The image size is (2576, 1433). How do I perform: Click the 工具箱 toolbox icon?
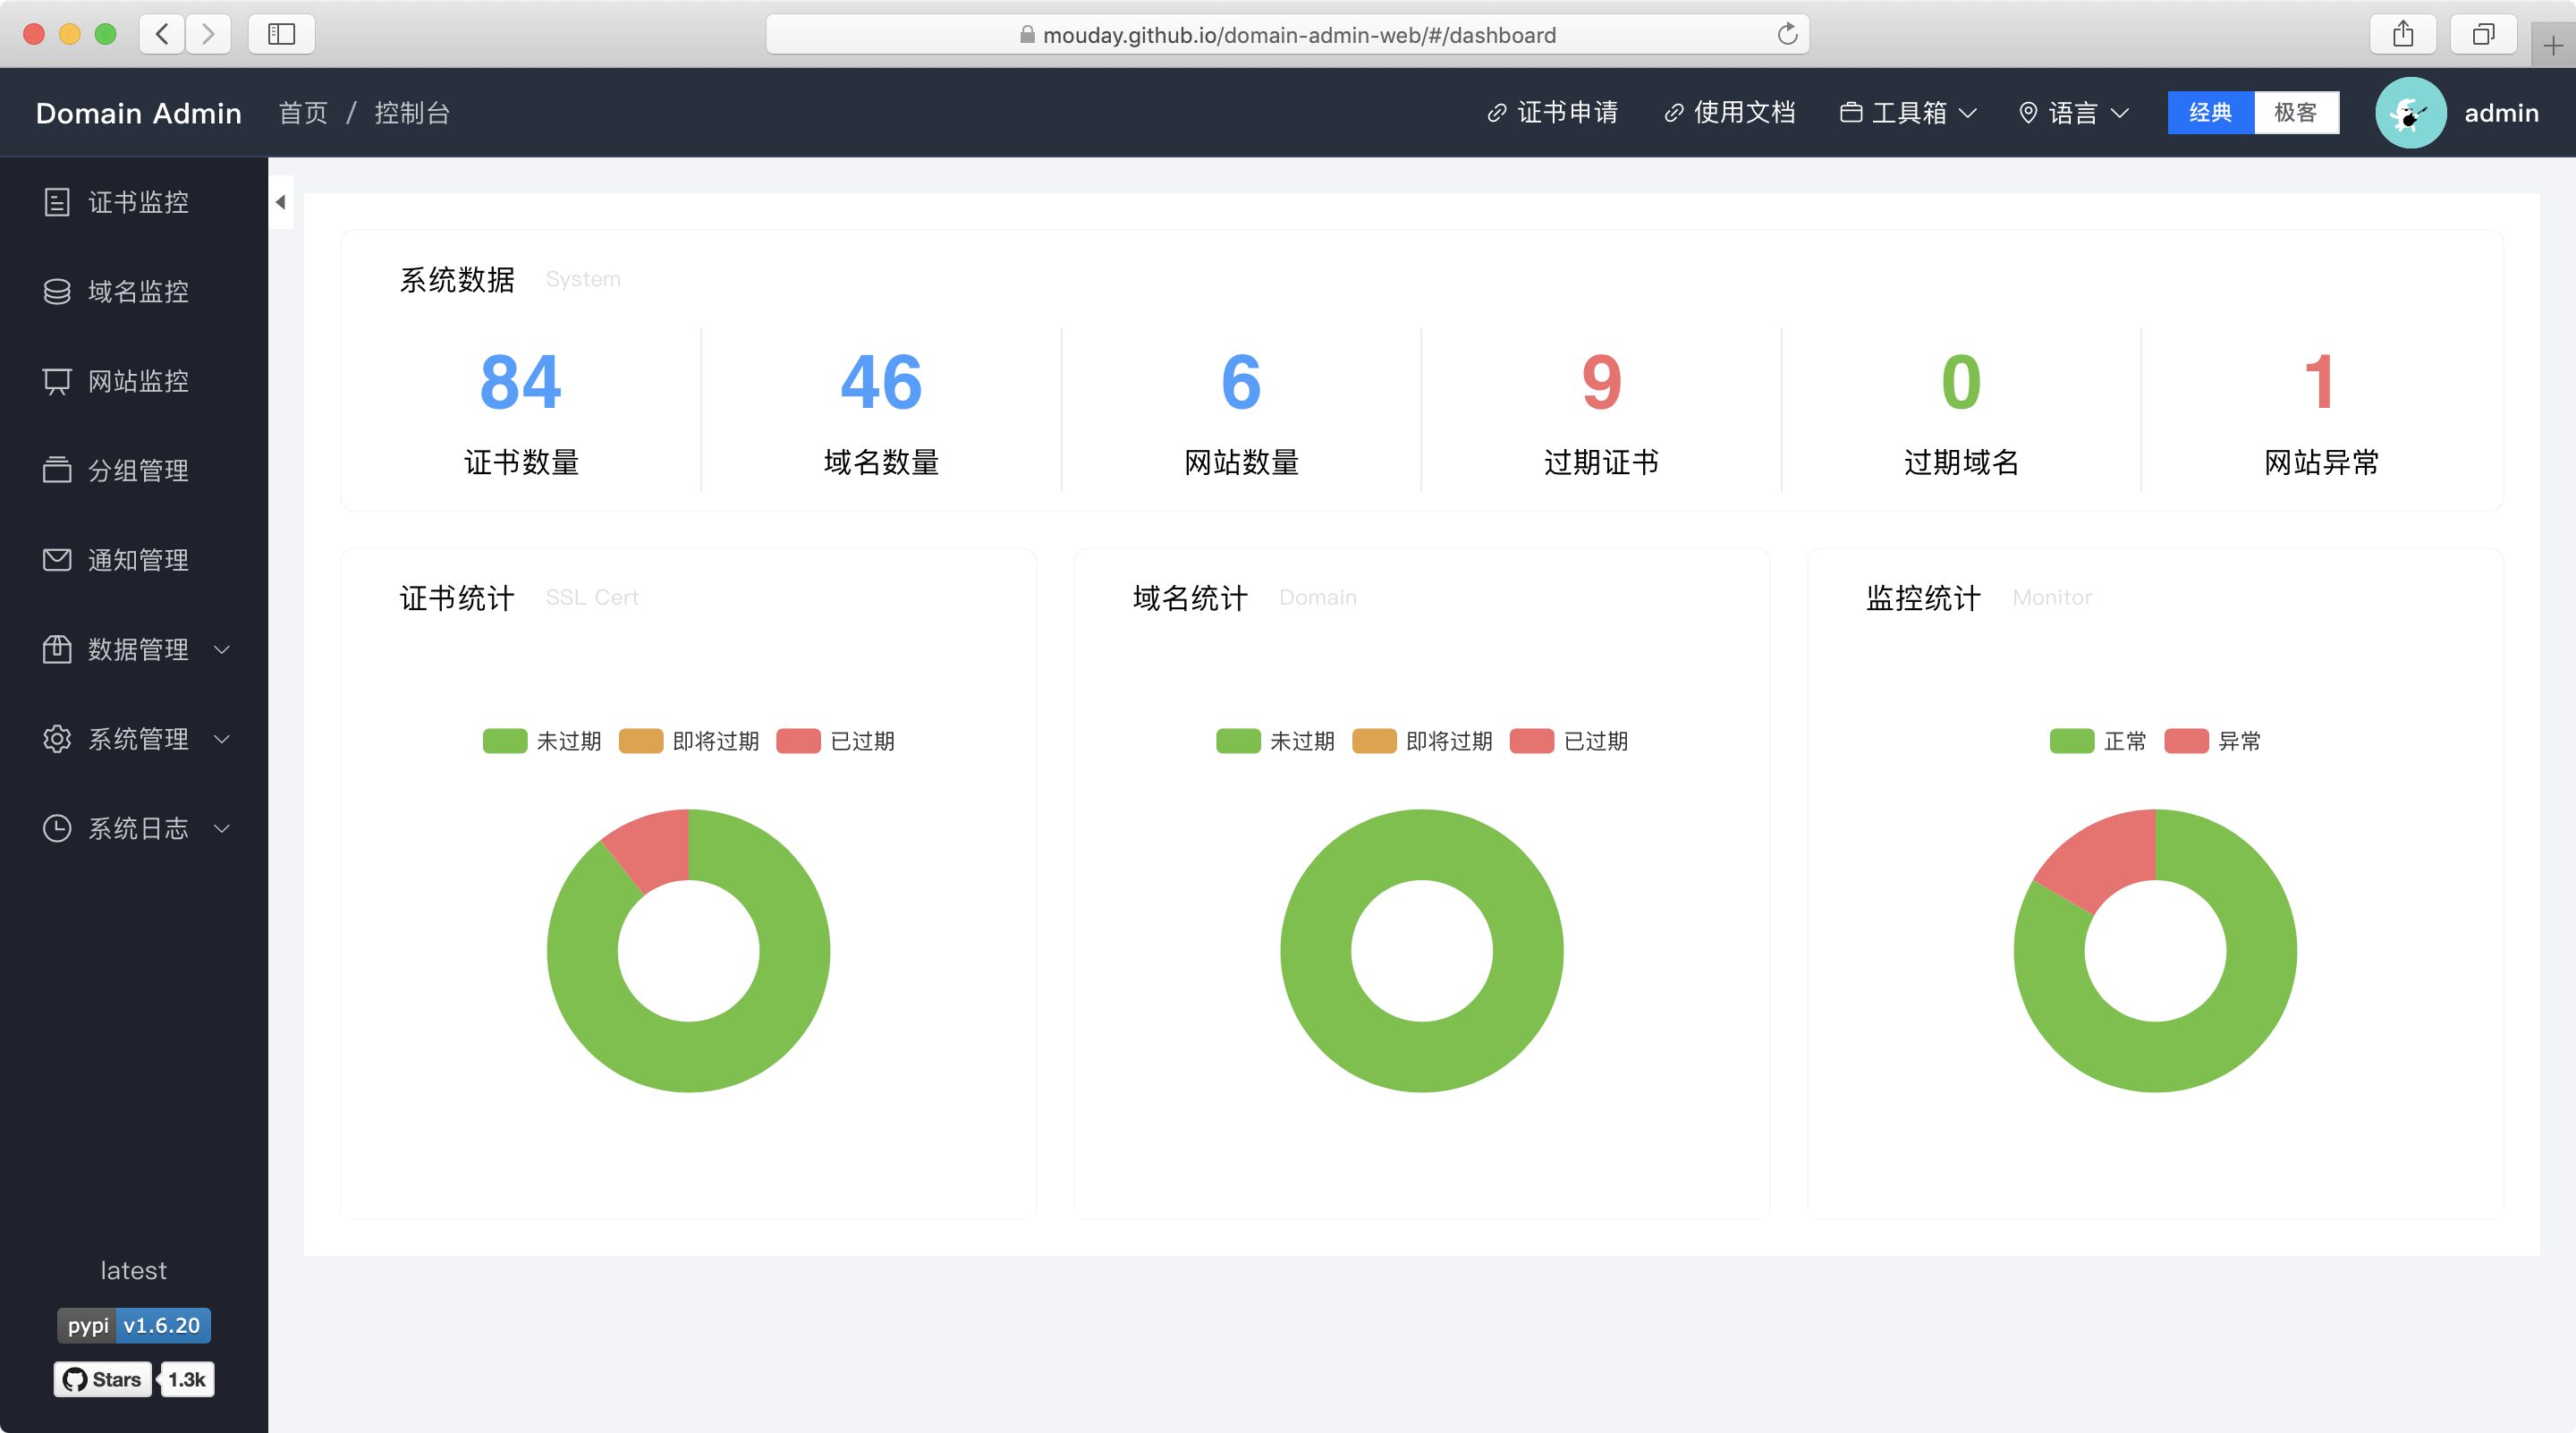tap(1852, 112)
